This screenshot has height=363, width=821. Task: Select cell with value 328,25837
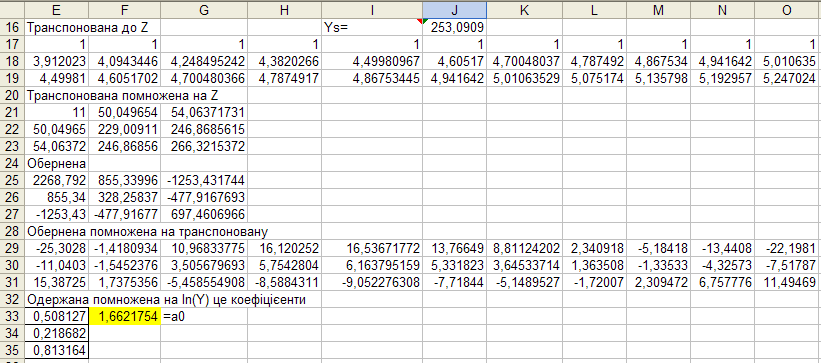pyautogui.click(x=125, y=197)
